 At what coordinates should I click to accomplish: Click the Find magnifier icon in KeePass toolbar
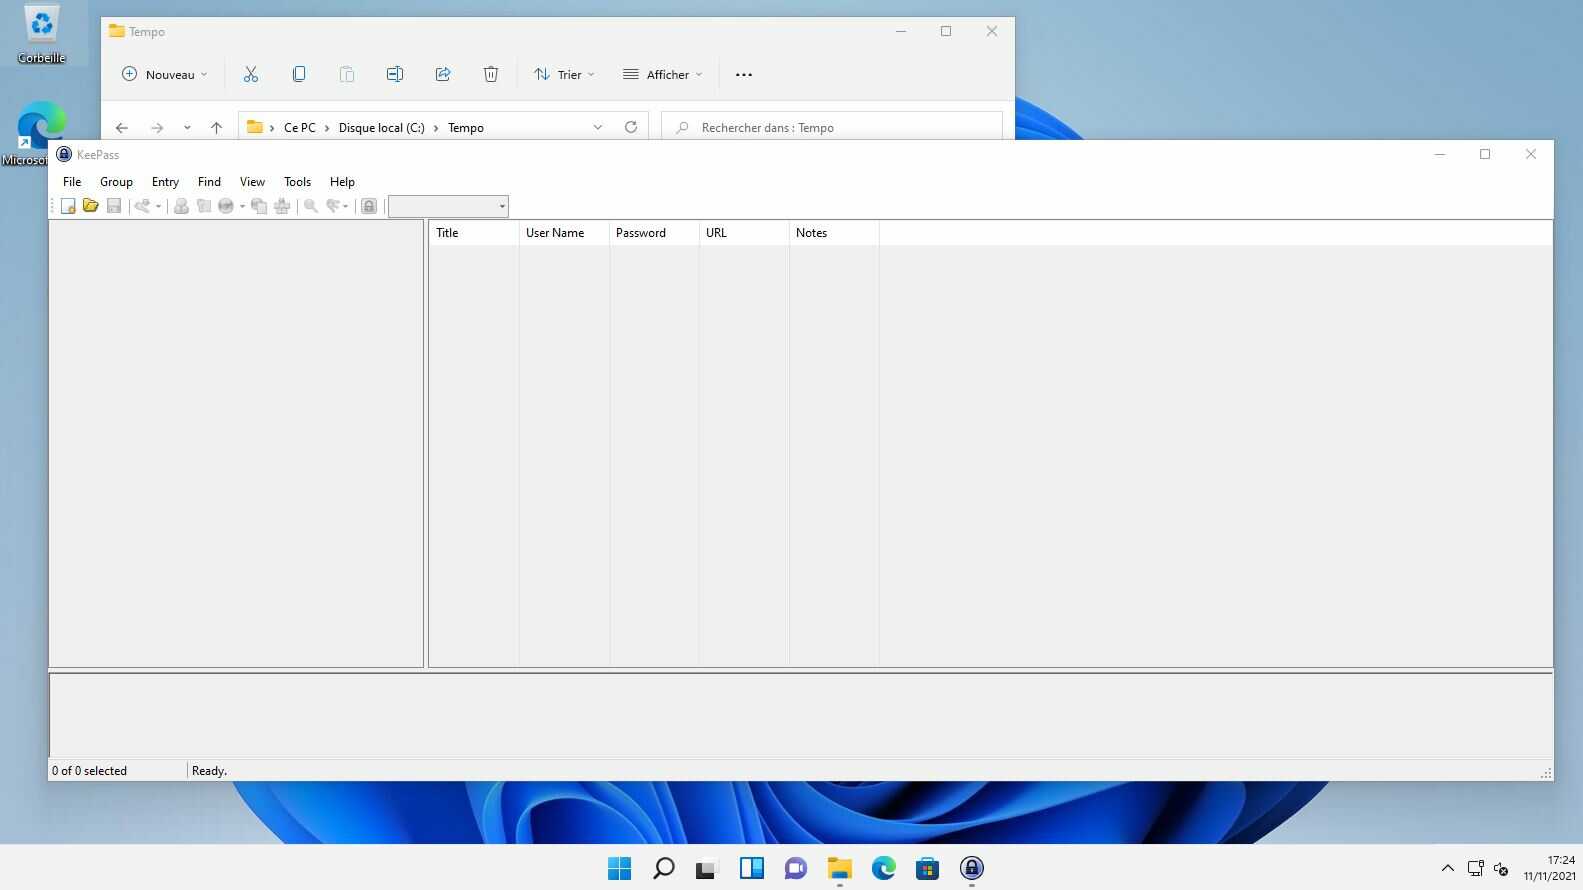click(x=311, y=206)
